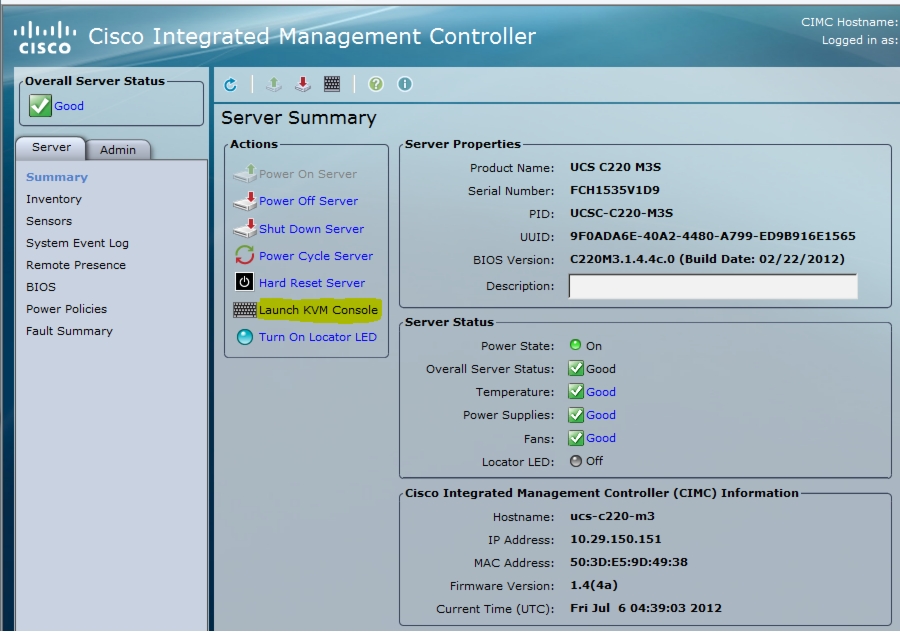Screen dimensions: 900x632
Task: Click the BIOS version value C220M3.1.4.4c.0
Action: pyautogui.click(x=622, y=259)
